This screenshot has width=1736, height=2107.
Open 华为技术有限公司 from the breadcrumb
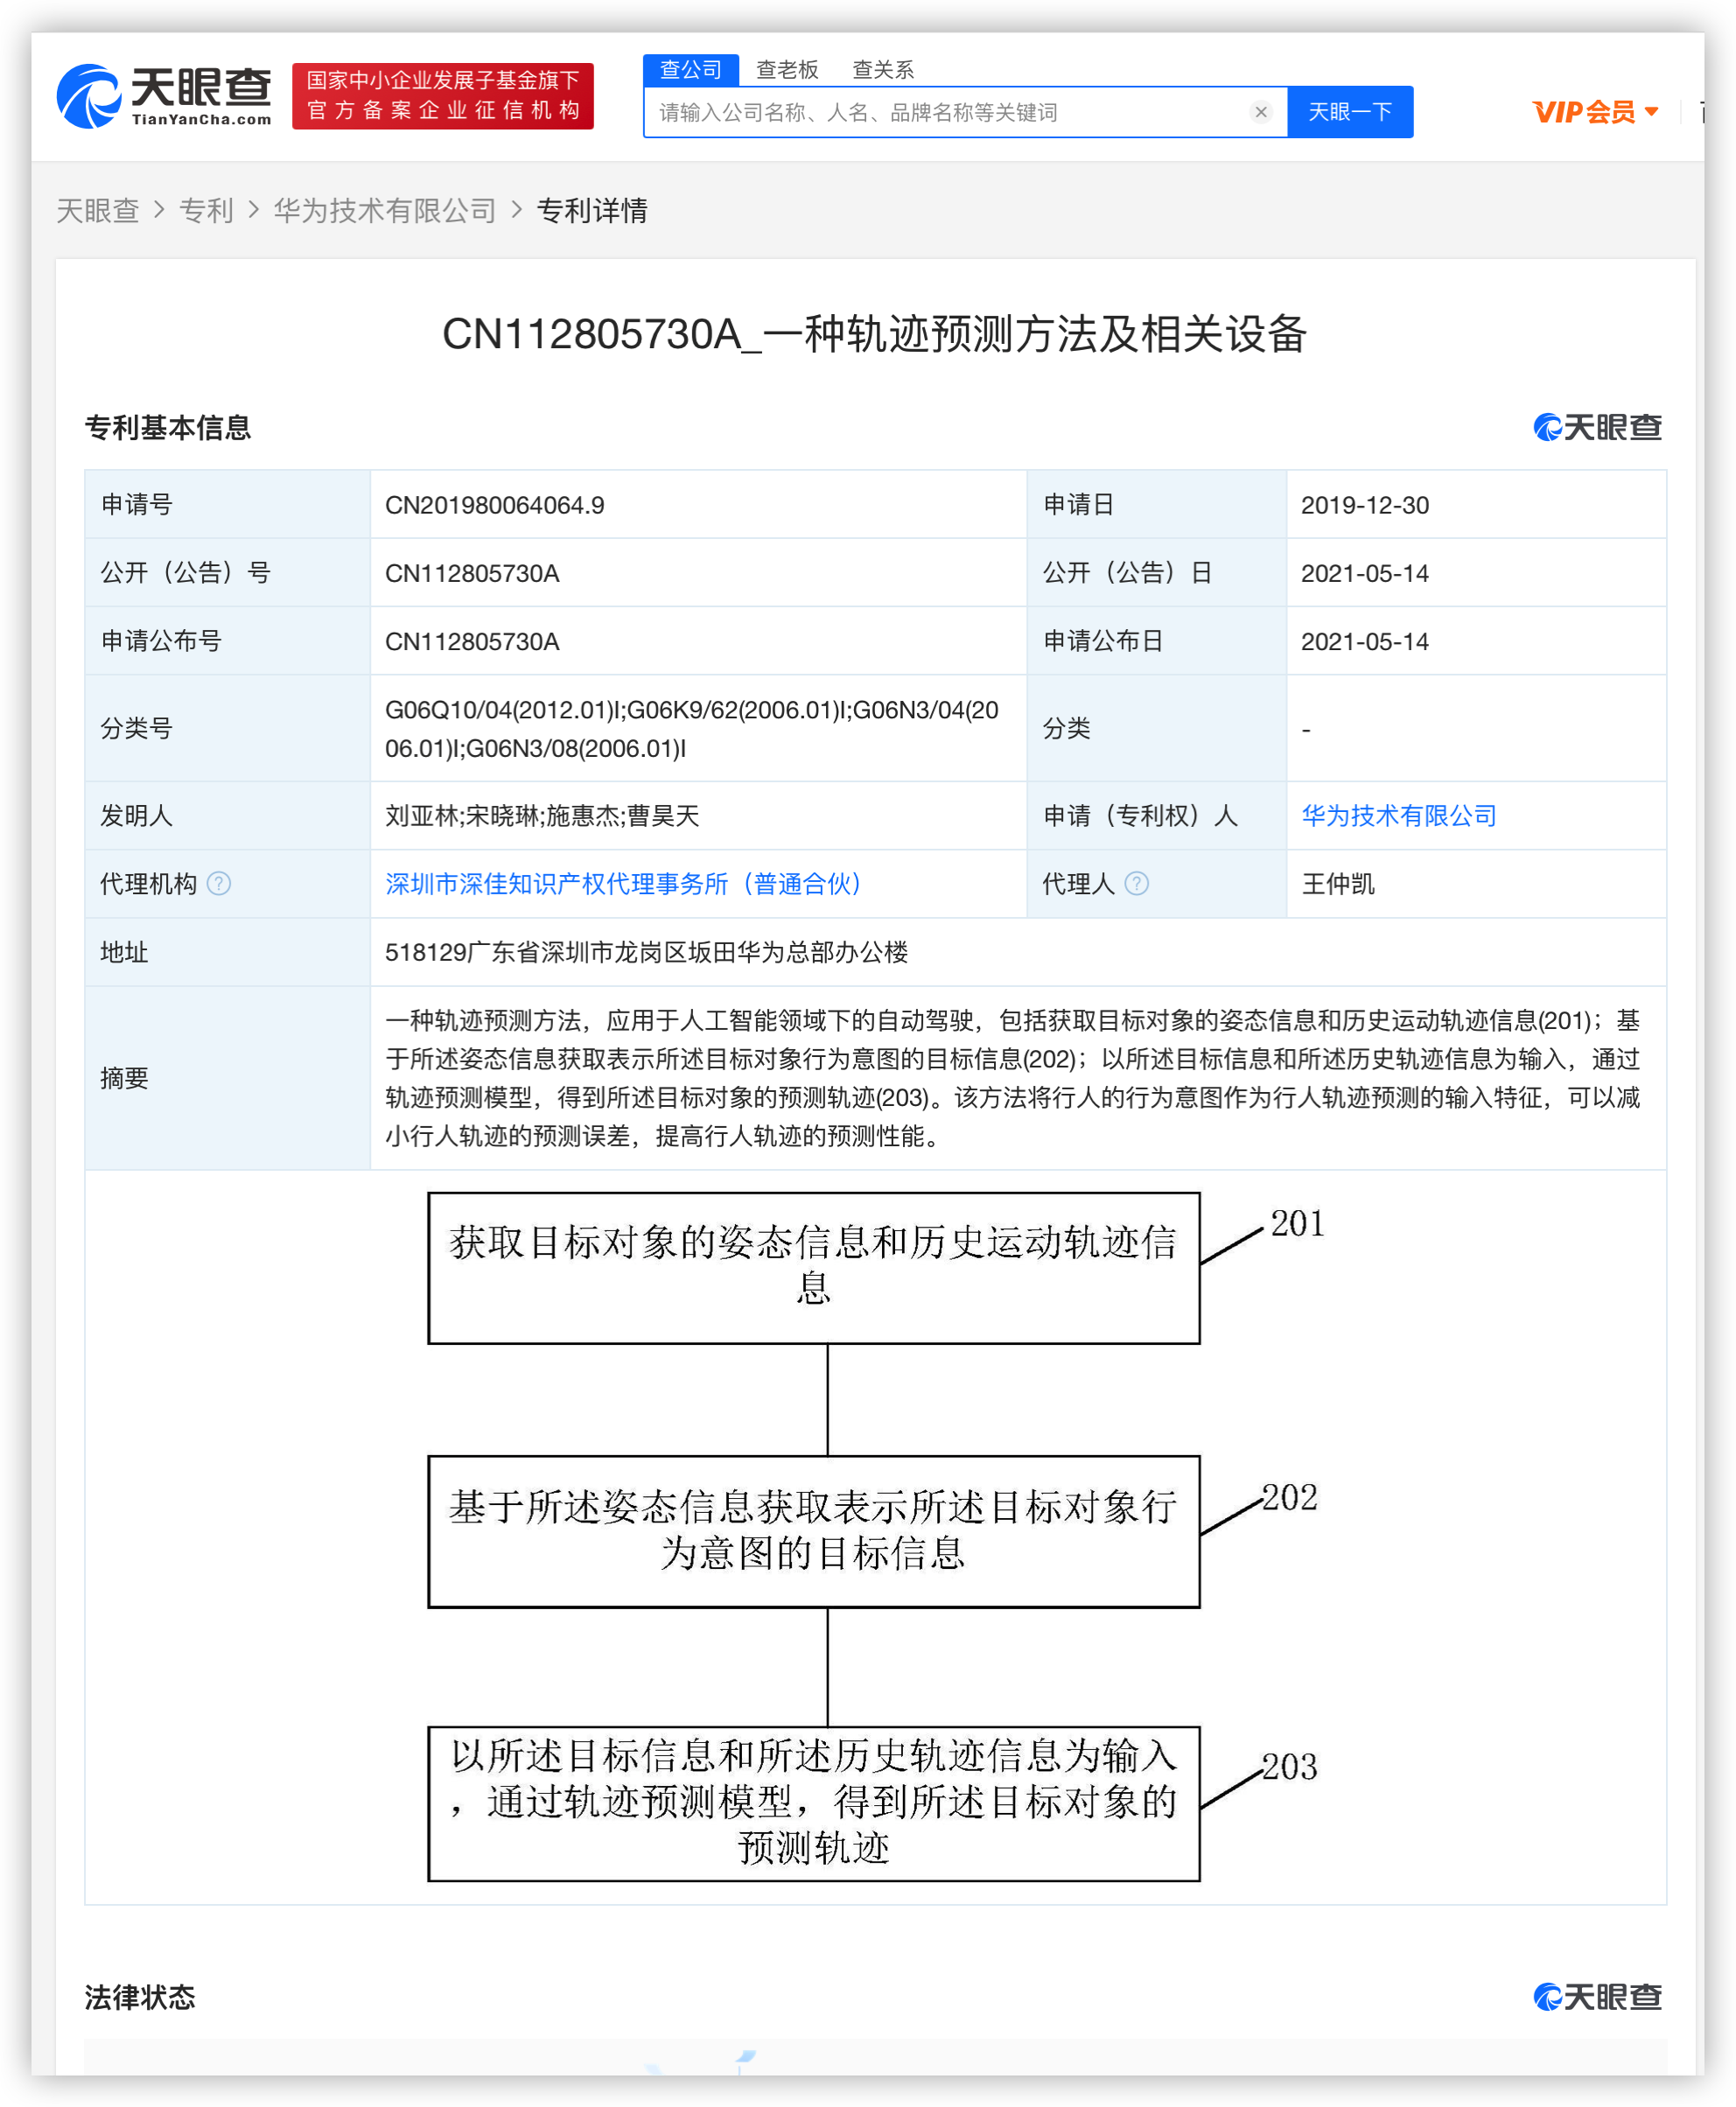386,210
